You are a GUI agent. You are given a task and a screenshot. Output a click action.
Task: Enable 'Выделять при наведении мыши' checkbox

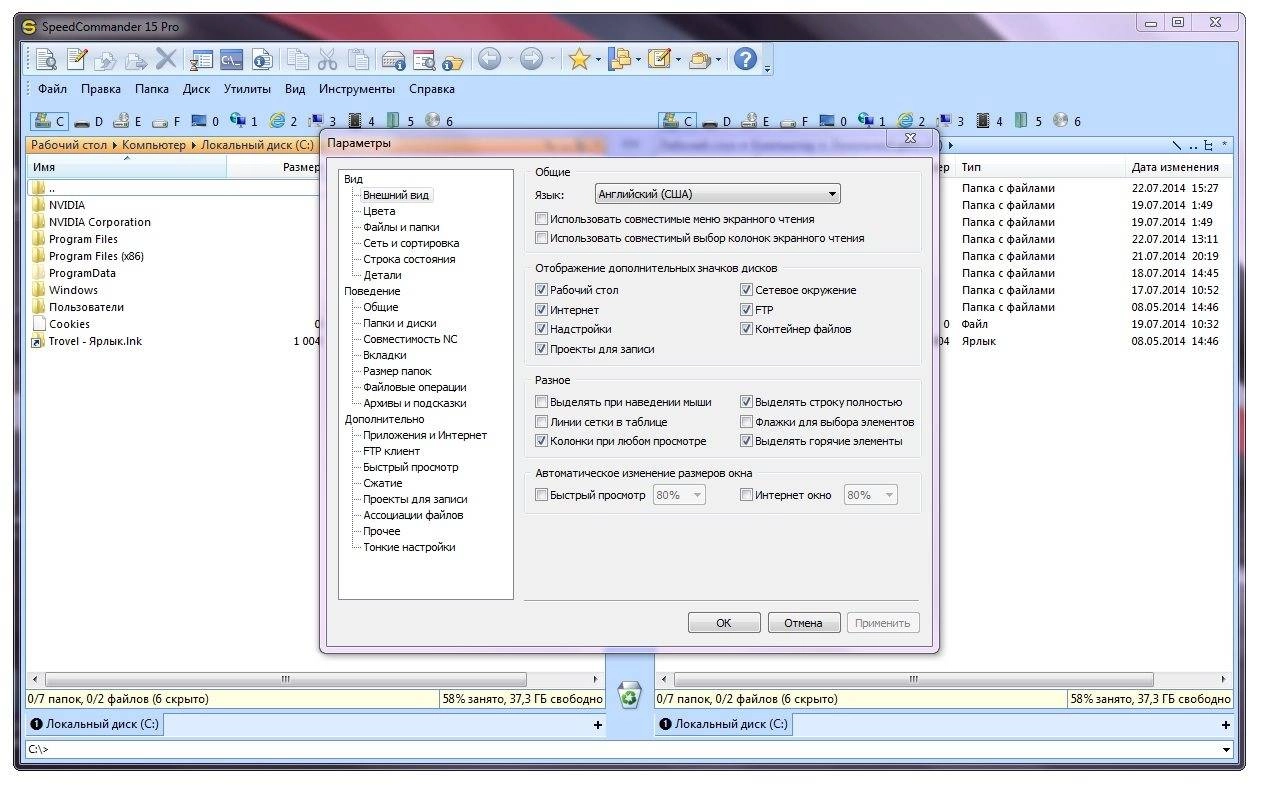(541, 402)
